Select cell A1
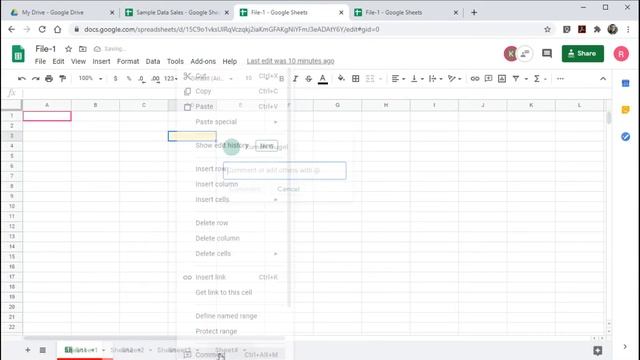The width and height of the screenshot is (640, 360). tap(47, 116)
